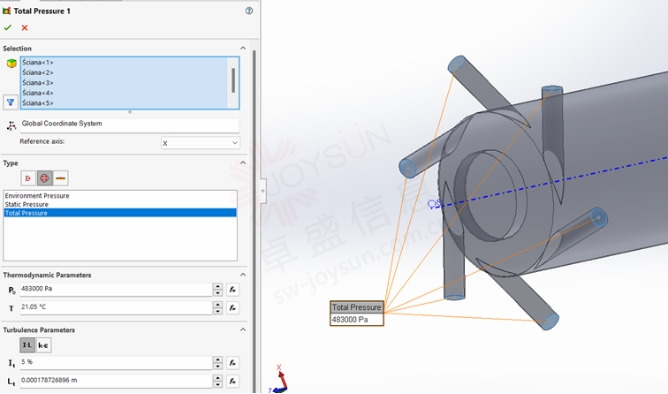Click the 483000 Pa pressure input field
Screen dimensions: 668x394
point(116,289)
